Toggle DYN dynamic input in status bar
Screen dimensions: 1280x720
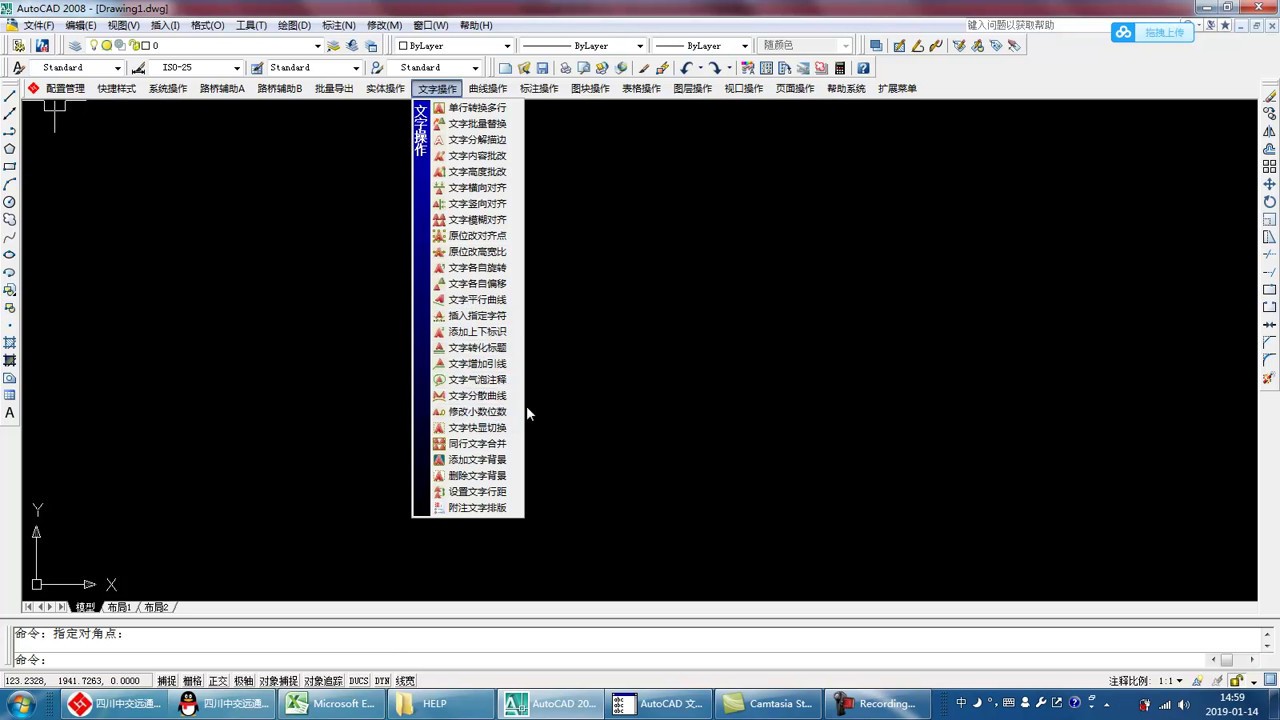(382, 681)
